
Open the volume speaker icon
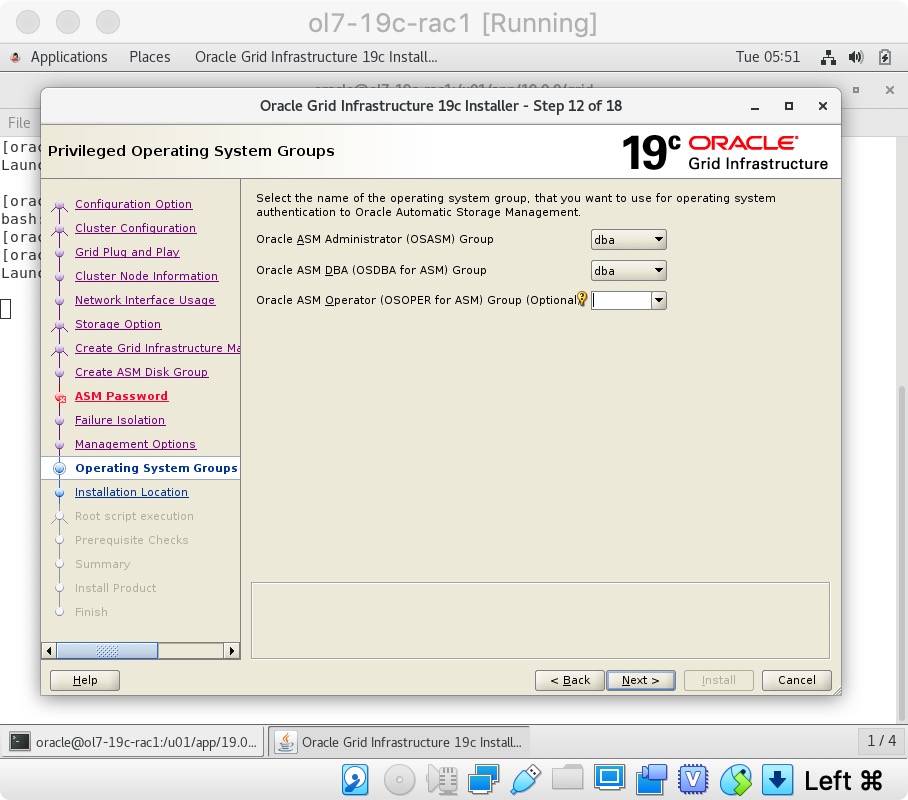[x=856, y=57]
